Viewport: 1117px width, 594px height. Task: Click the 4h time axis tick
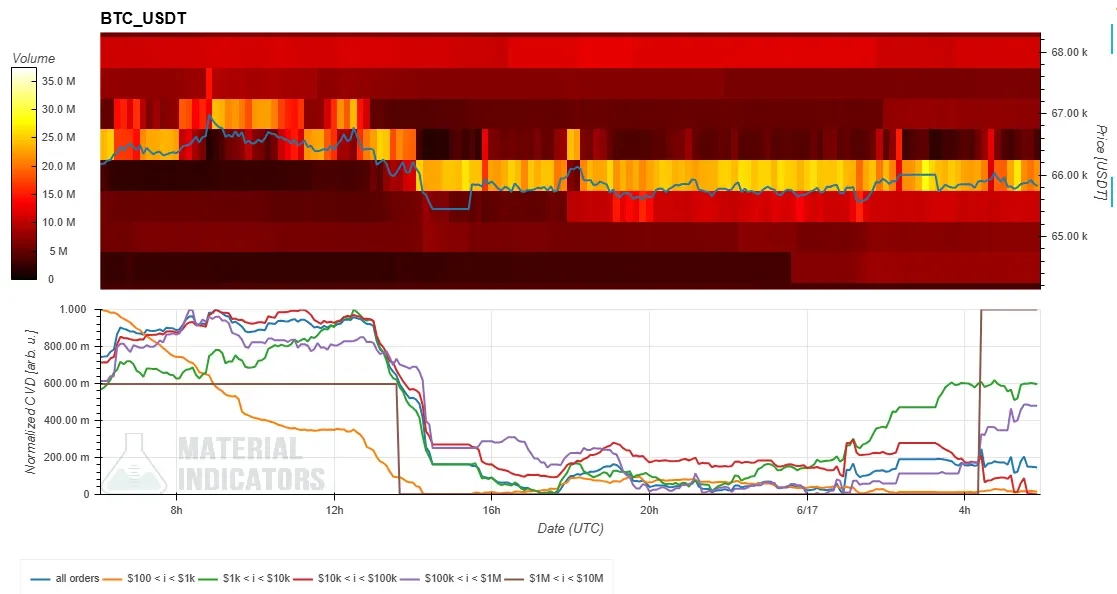[965, 510]
